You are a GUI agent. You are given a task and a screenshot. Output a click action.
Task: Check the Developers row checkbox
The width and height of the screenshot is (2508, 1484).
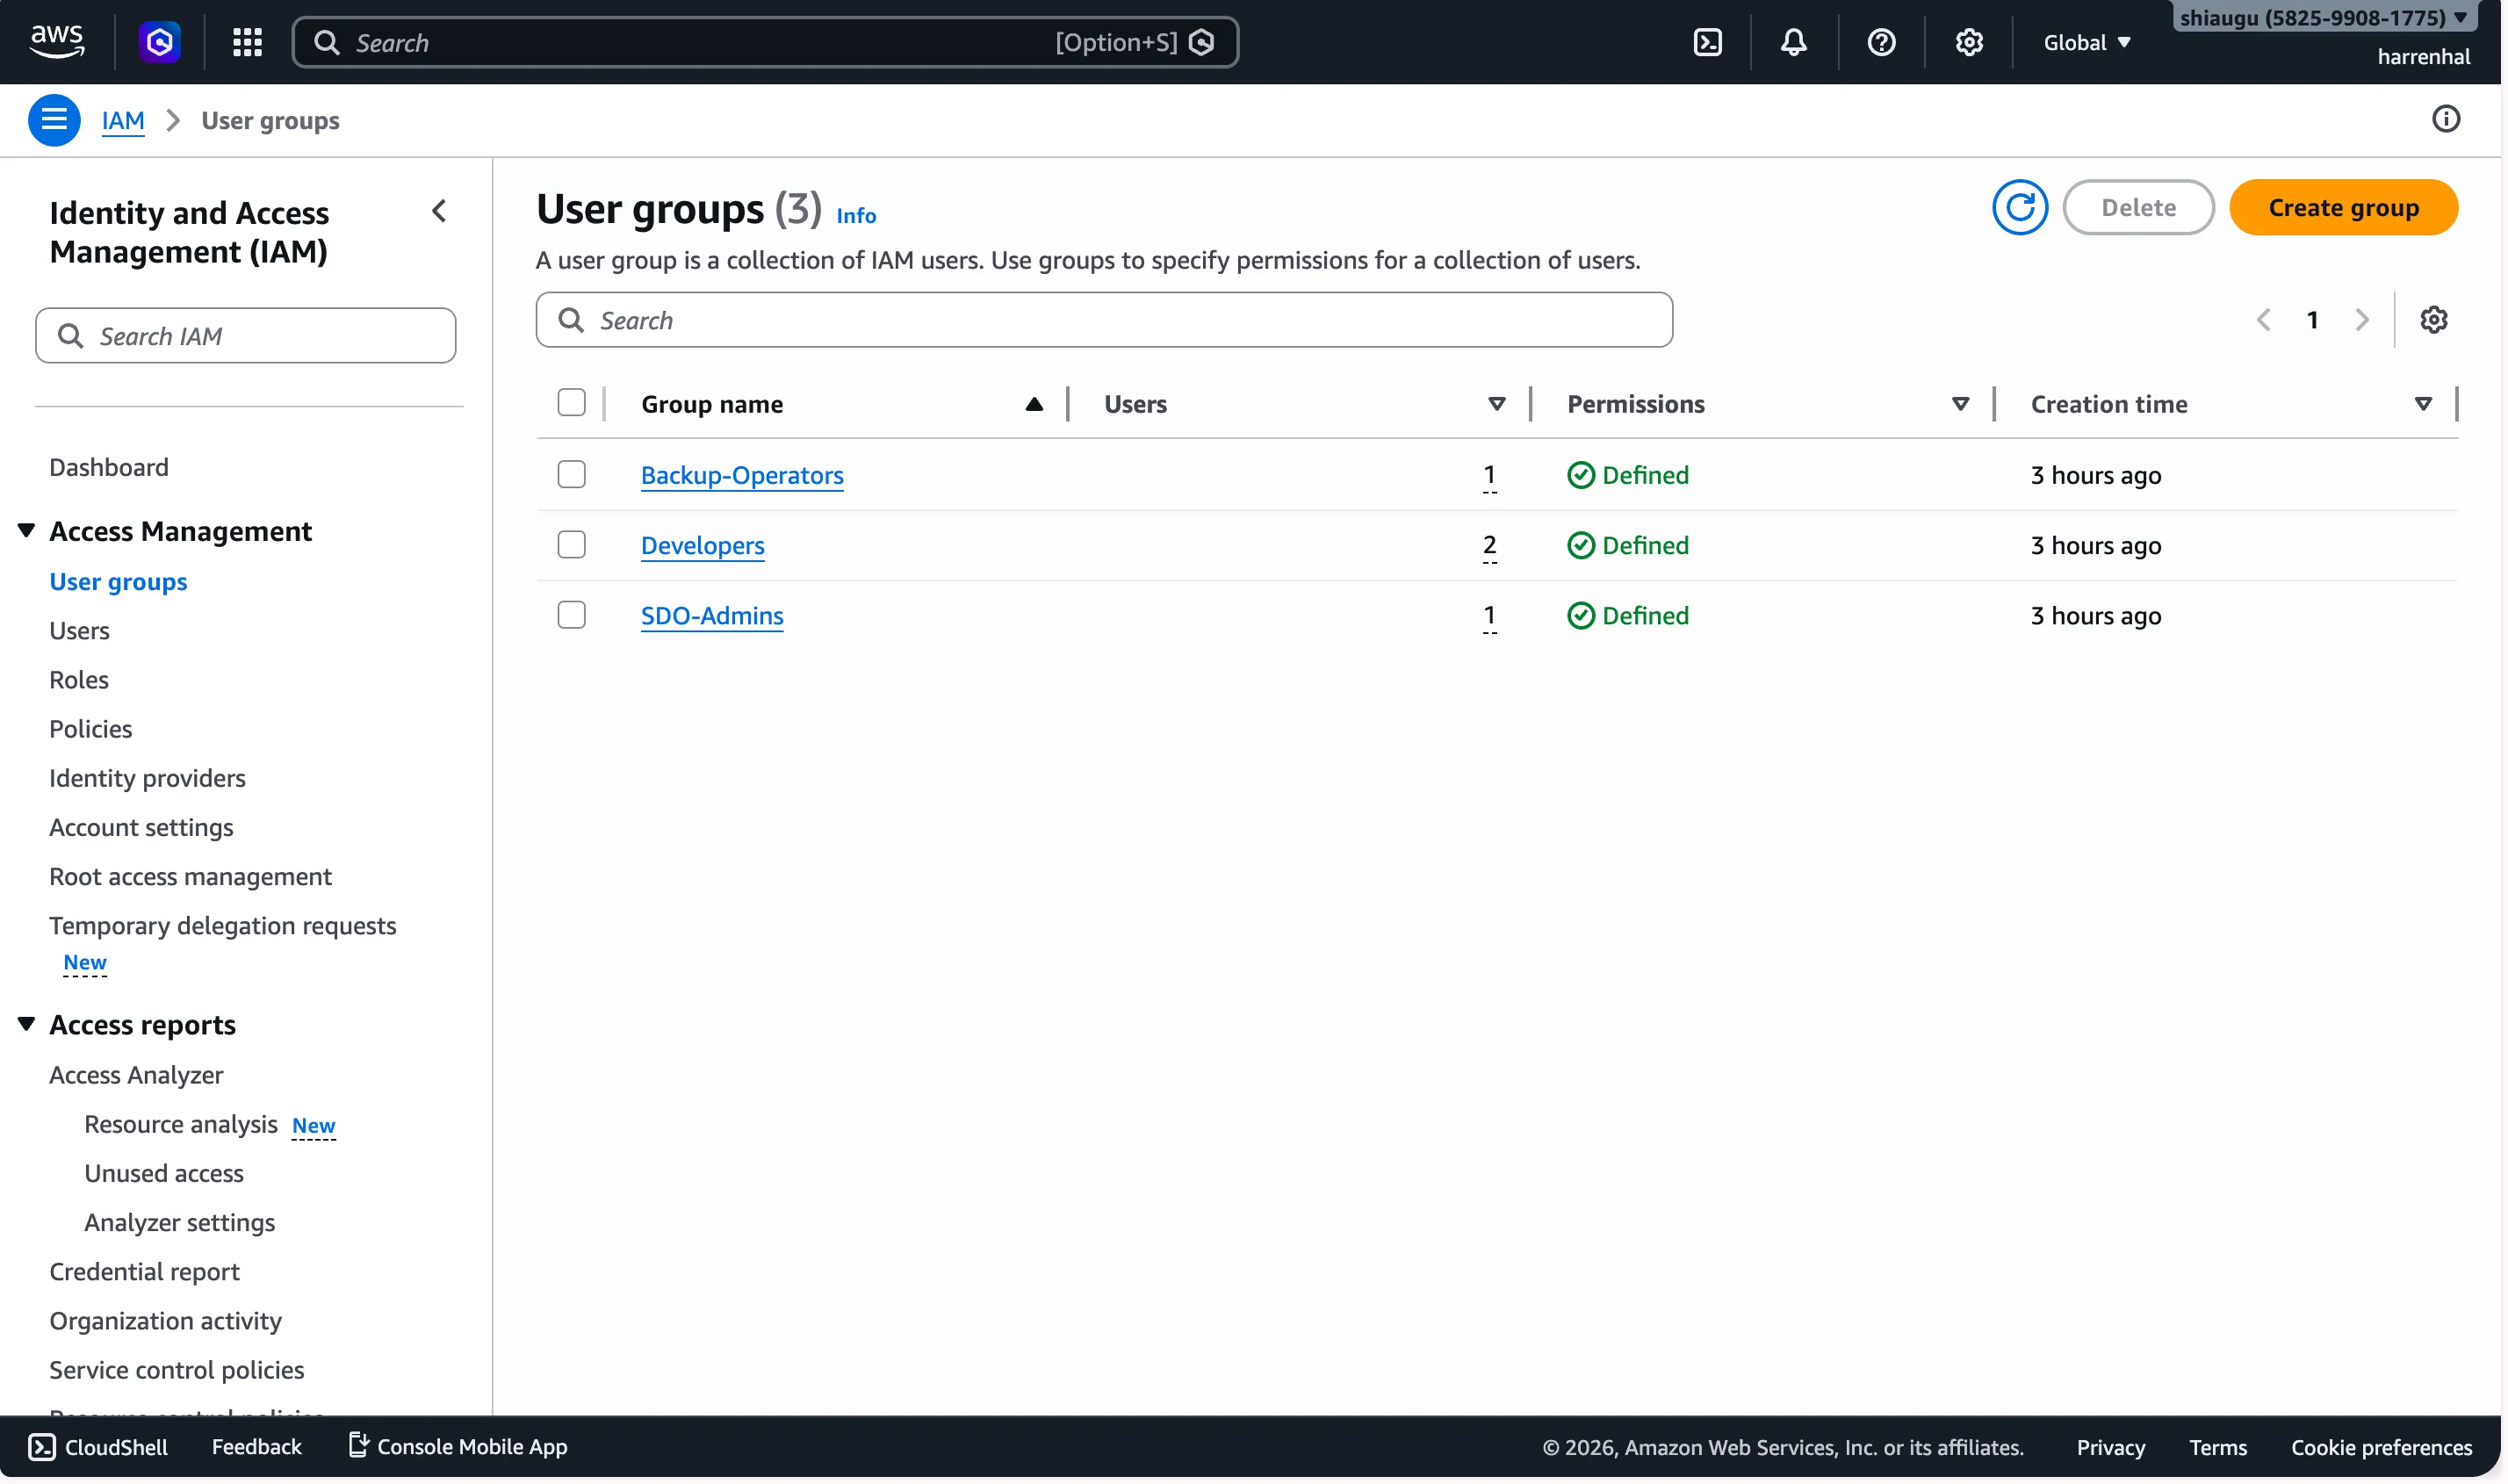tap(571, 545)
